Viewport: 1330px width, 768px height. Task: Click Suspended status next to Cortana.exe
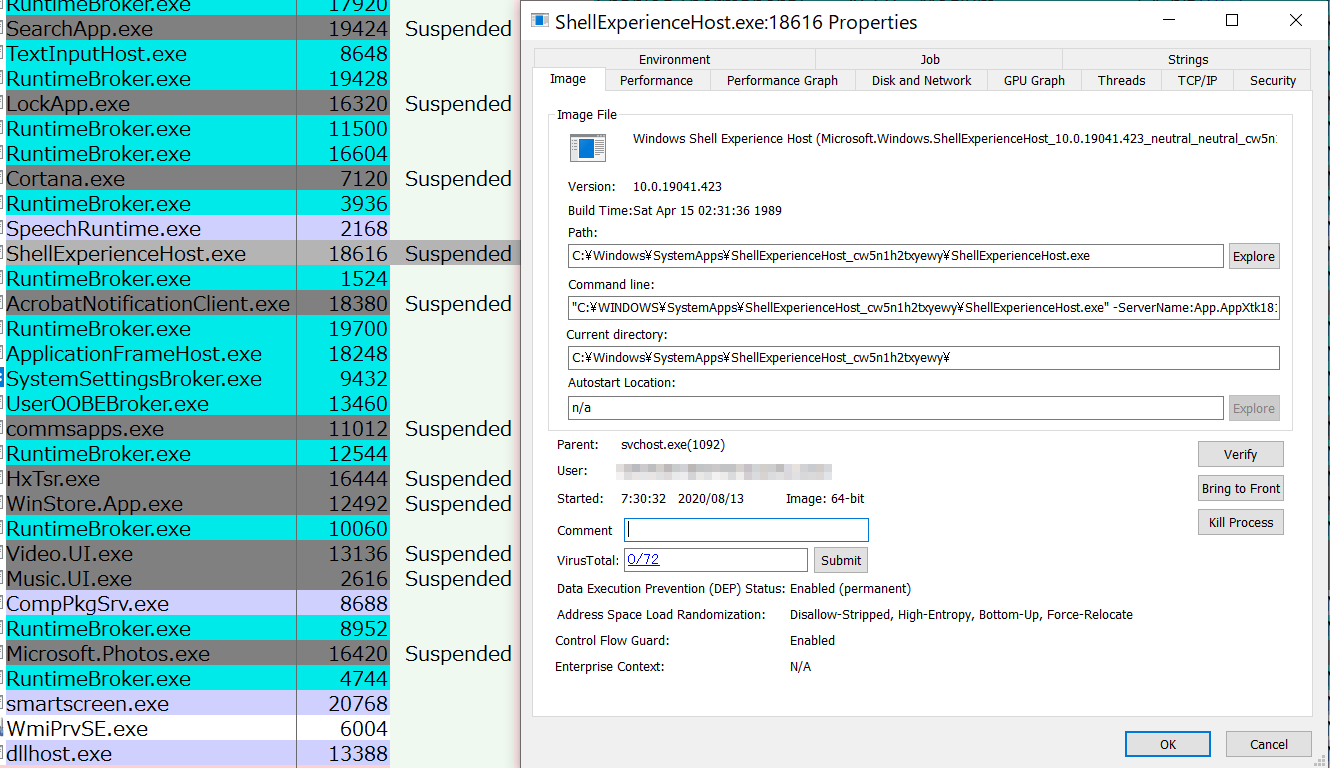click(458, 179)
